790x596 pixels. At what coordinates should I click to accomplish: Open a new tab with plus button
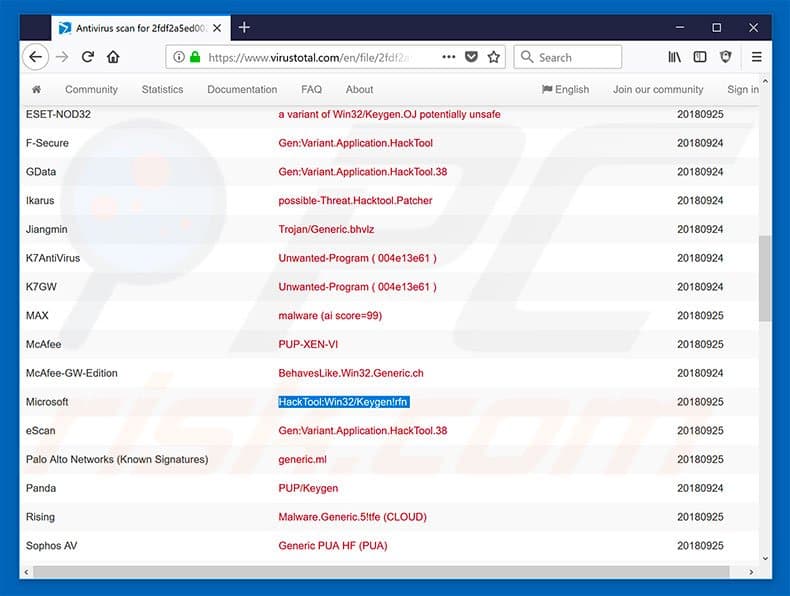point(244,27)
